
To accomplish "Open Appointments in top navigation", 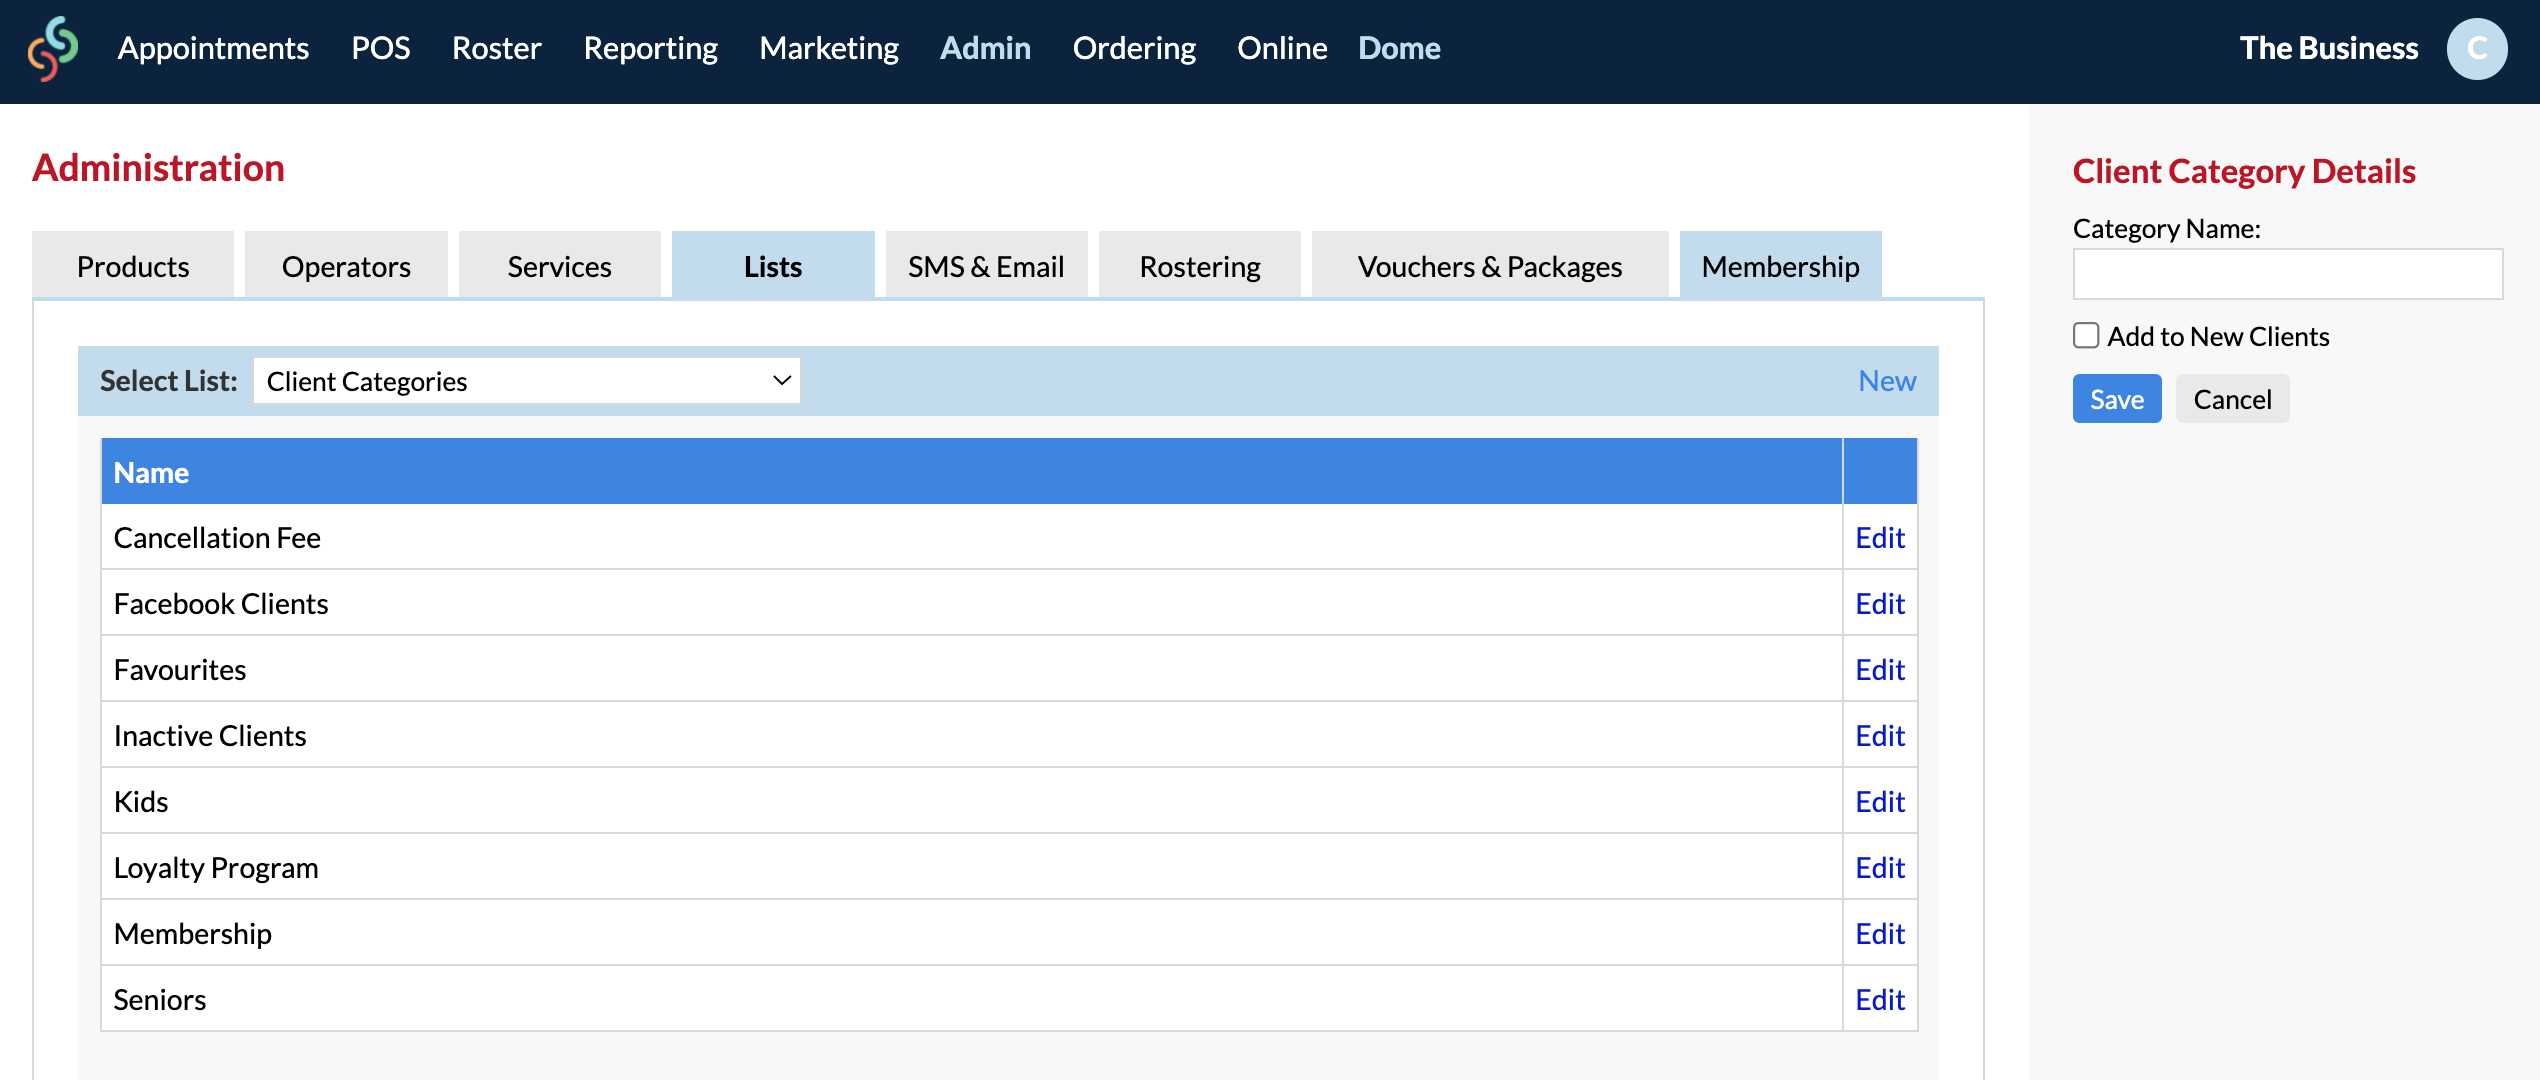I will (x=213, y=48).
